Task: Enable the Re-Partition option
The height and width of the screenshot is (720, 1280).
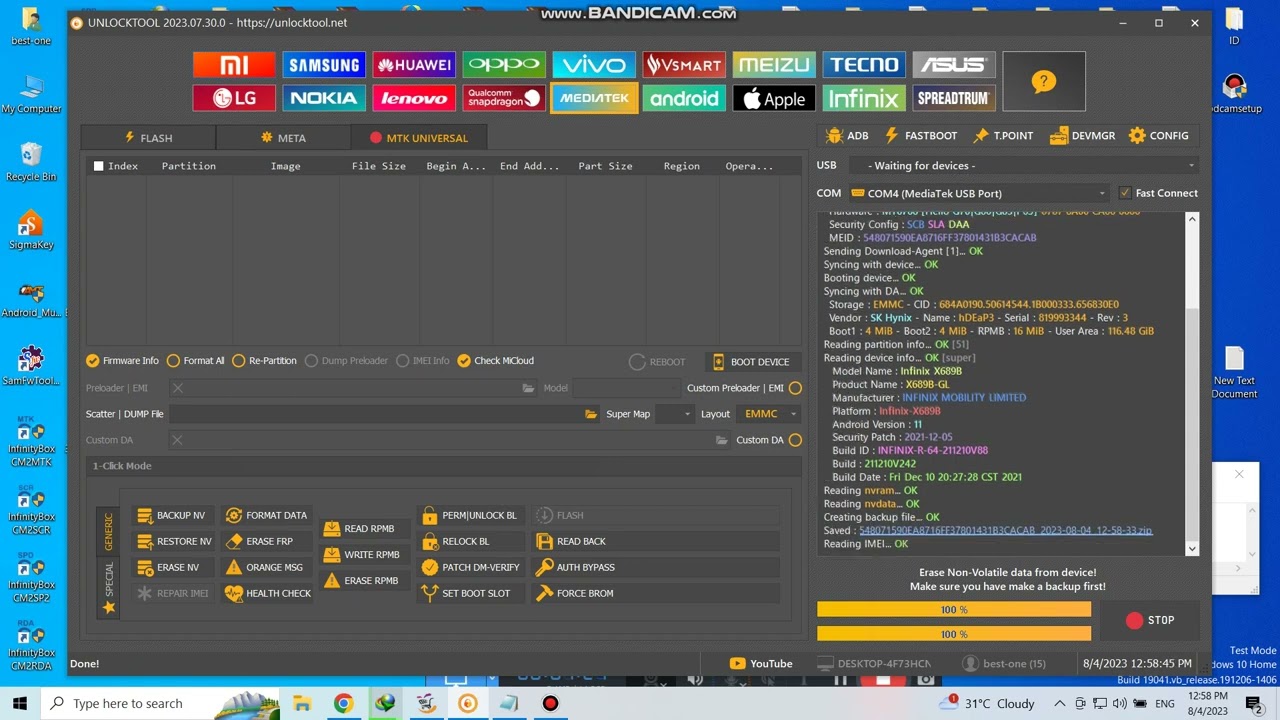Action: coord(264,361)
